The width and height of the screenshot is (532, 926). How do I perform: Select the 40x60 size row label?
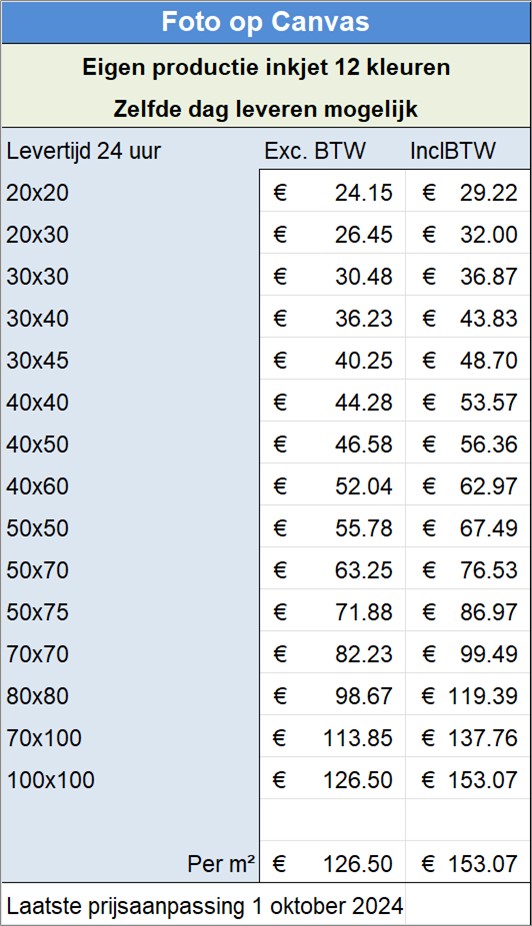point(130,485)
